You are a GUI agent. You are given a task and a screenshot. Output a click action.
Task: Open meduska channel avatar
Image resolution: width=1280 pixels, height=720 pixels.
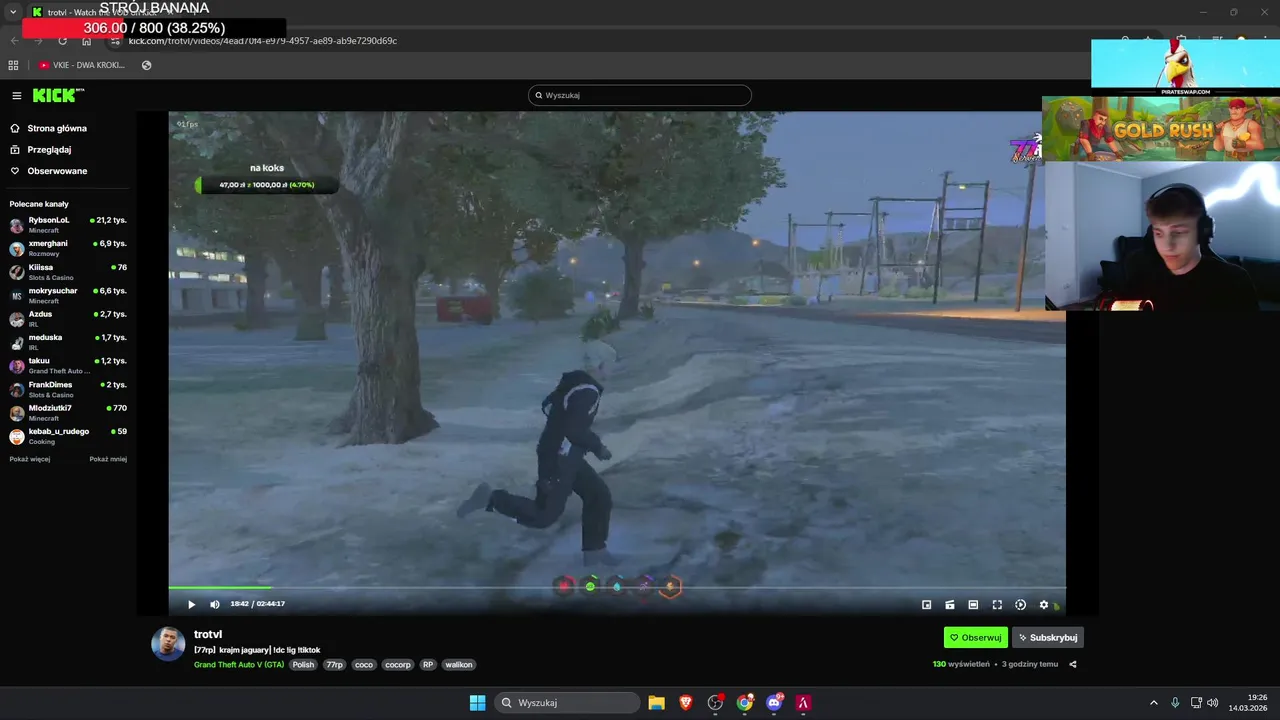coord(17,342)
